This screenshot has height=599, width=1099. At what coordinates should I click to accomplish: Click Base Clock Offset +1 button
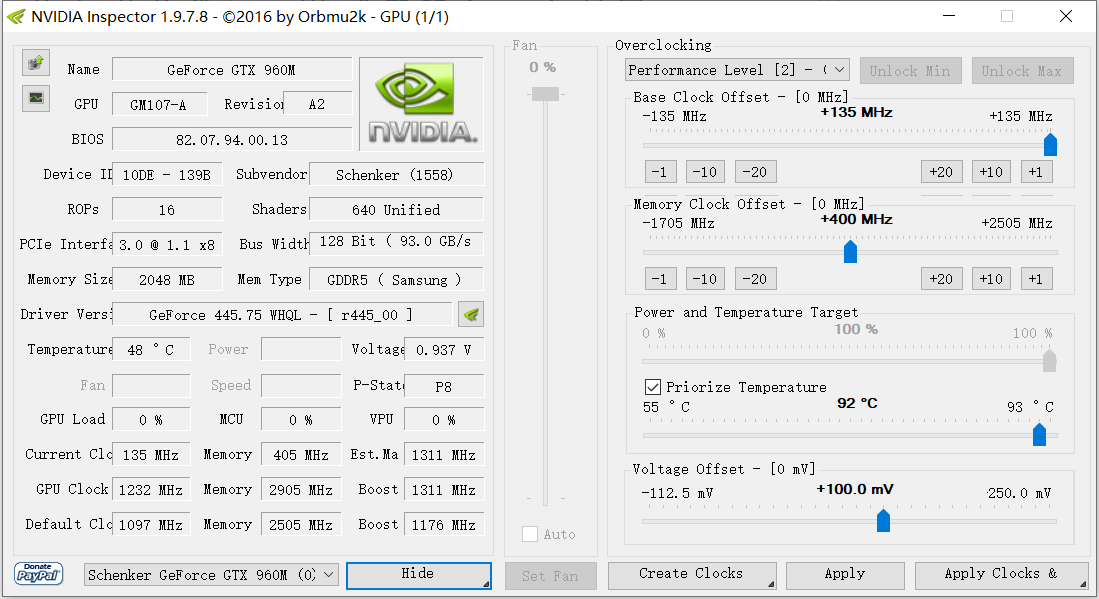tap(1037, 172)
